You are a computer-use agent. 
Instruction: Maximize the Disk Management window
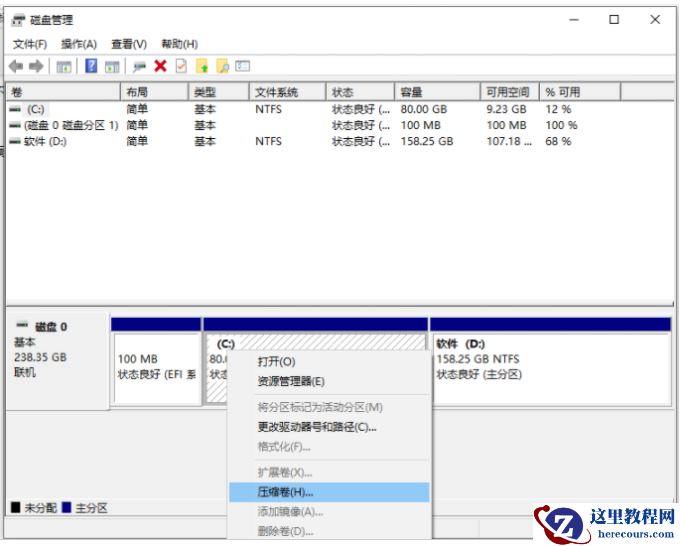click(614, 20)
